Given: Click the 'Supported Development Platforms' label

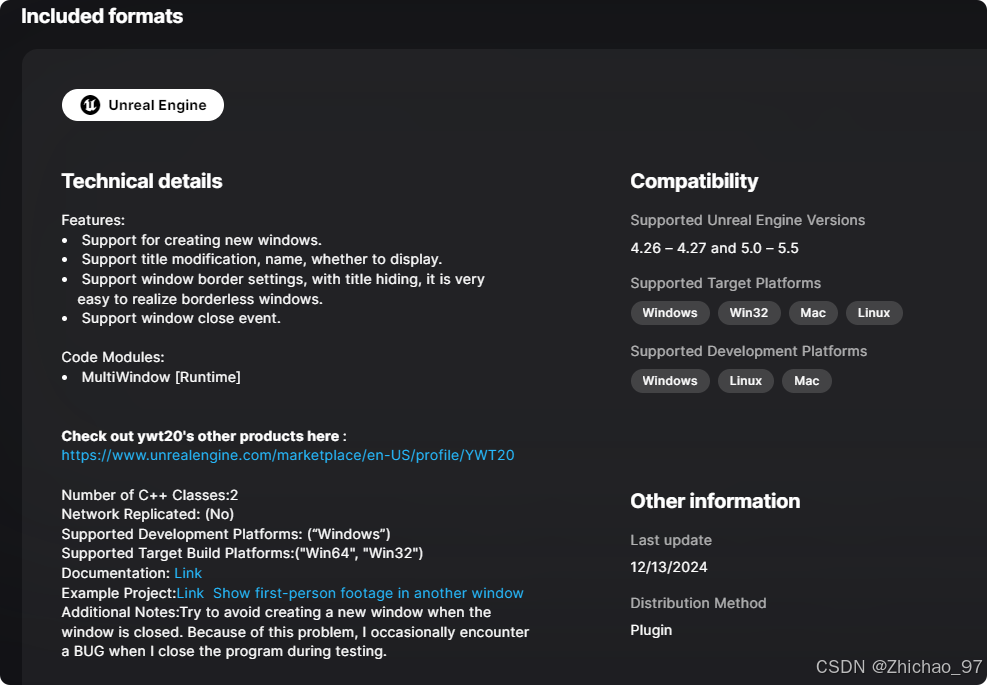Looking at the screenshot, I should point(748,351).
